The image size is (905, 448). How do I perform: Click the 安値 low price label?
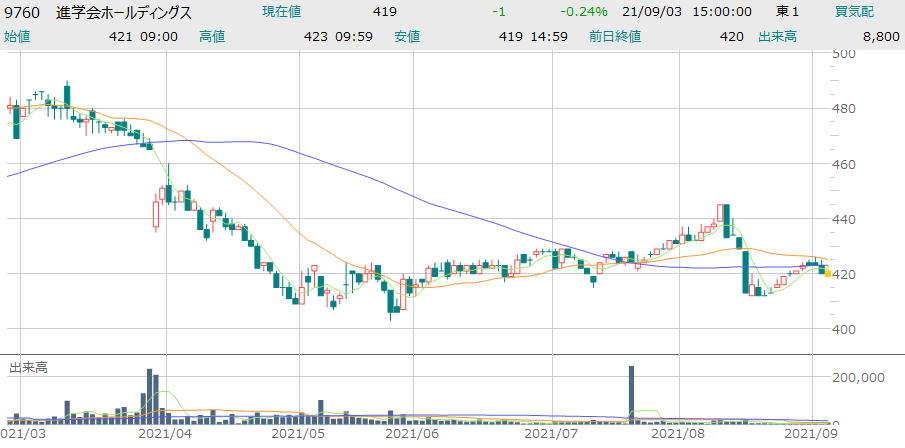(x=407, y=36)
